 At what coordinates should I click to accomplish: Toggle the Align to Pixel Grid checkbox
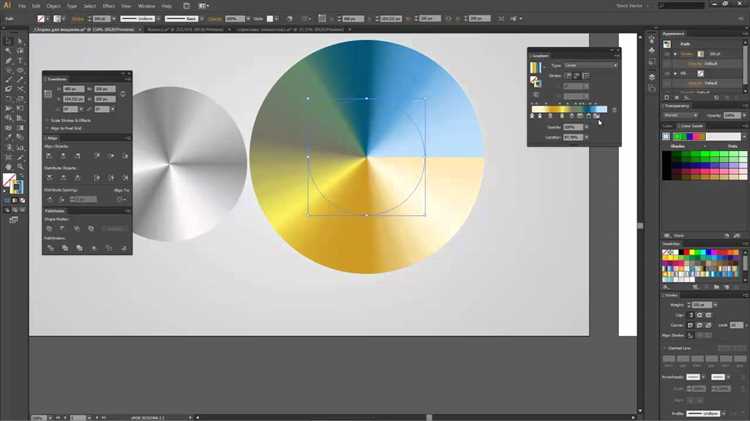pyautogui.click(x=47, y=128)
